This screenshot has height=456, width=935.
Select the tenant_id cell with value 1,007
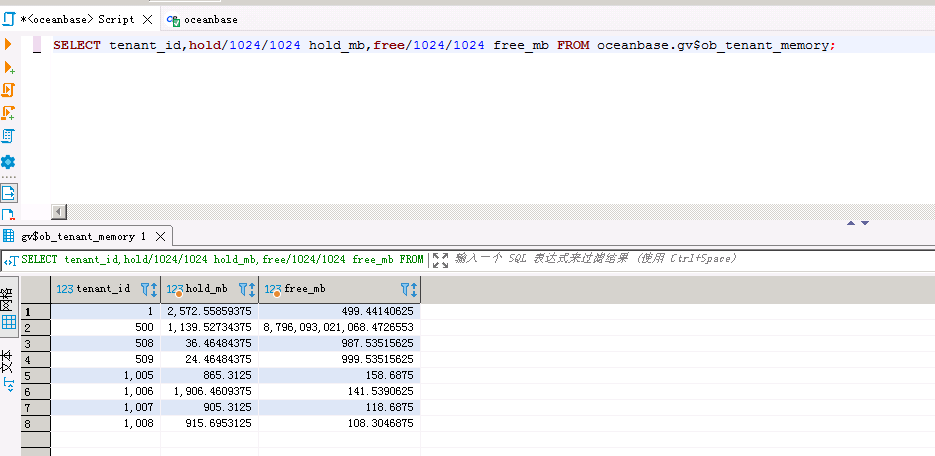(106, 407)
